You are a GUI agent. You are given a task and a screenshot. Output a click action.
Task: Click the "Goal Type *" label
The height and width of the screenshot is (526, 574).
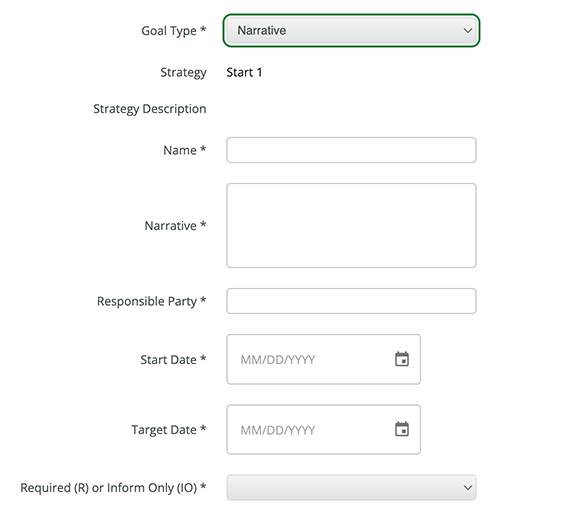click(174, 31)
